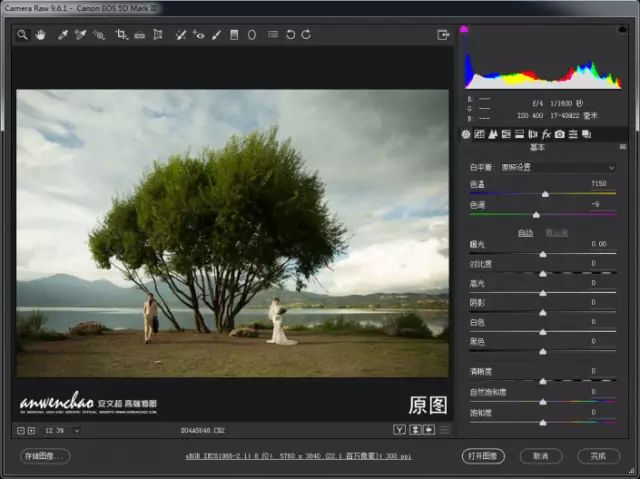This screenshot has height=479, width=640.
Task: Click the 自动 auto tone link
Action: click(525, 233)
